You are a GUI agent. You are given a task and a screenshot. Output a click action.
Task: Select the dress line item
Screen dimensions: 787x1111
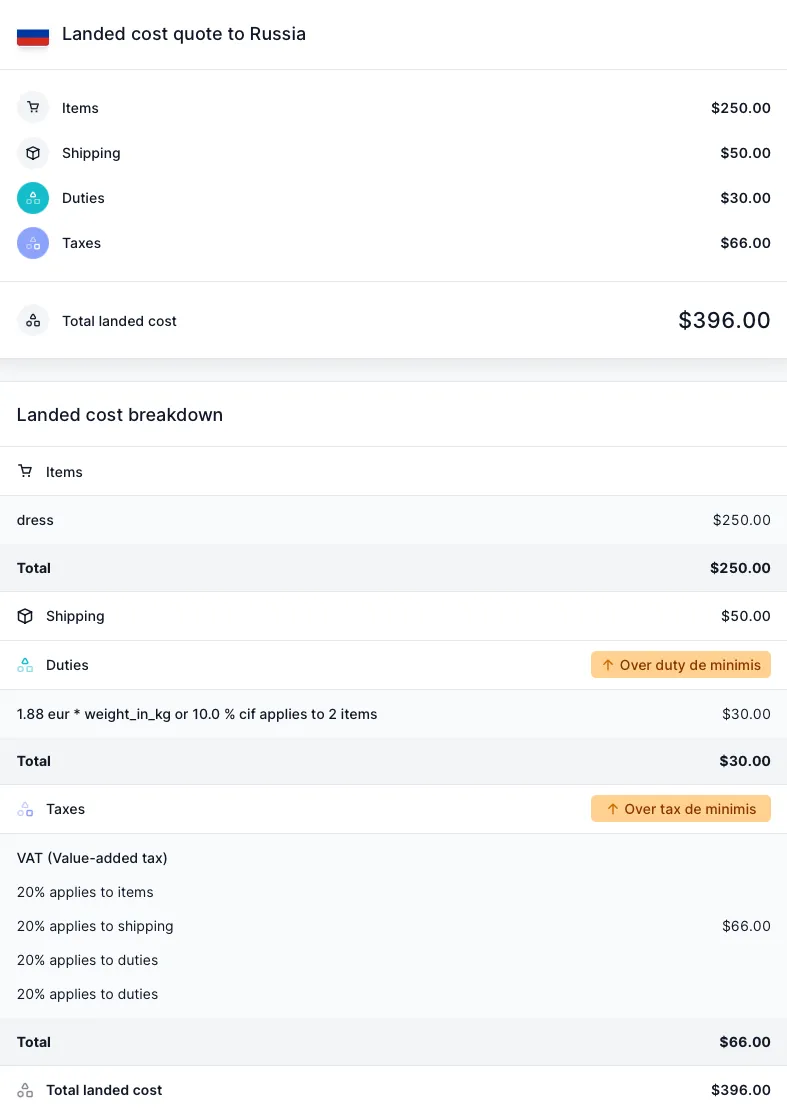(35, 520)
